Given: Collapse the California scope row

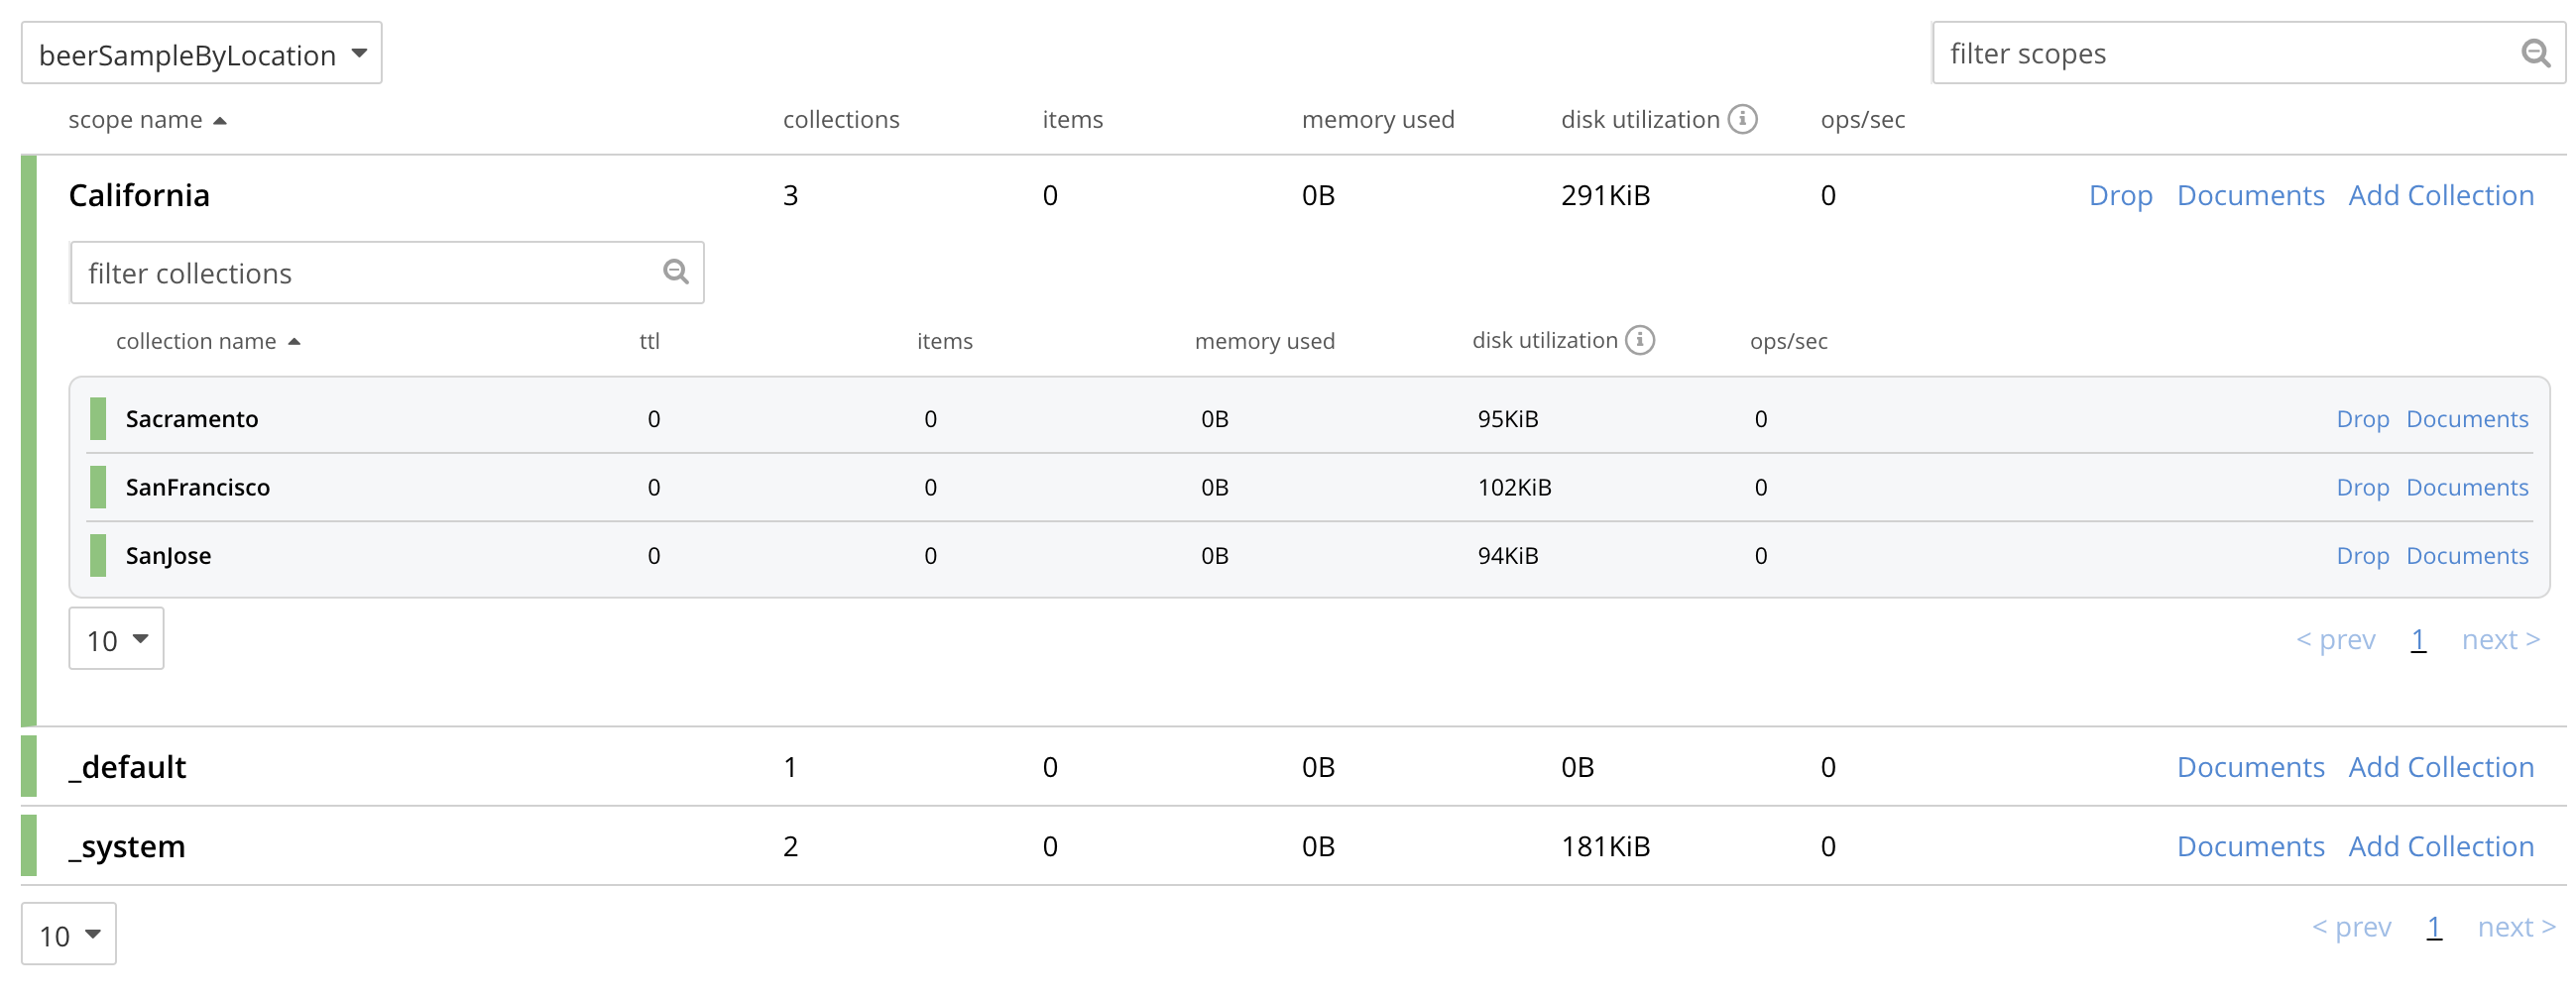Looking at the screenshot, I should [139, 195].
